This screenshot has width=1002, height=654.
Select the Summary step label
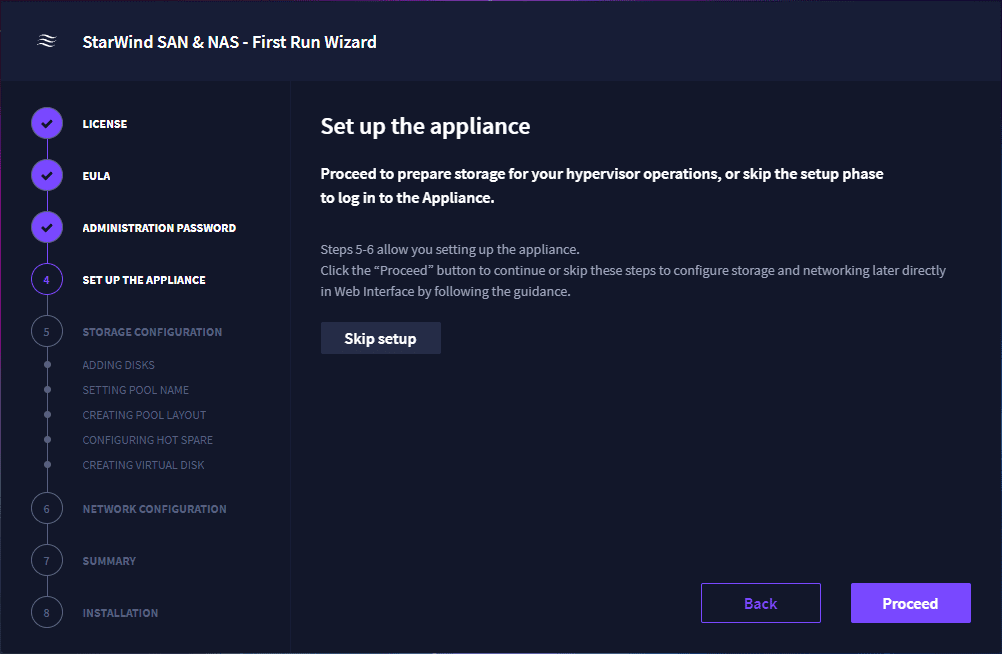click(109, 561)
